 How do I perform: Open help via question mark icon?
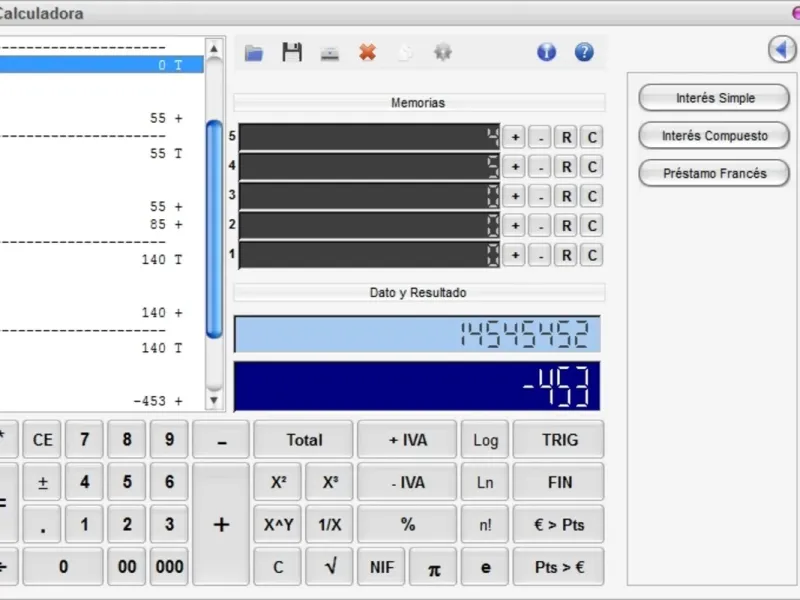pyautogui.click(x=584, y=53)
